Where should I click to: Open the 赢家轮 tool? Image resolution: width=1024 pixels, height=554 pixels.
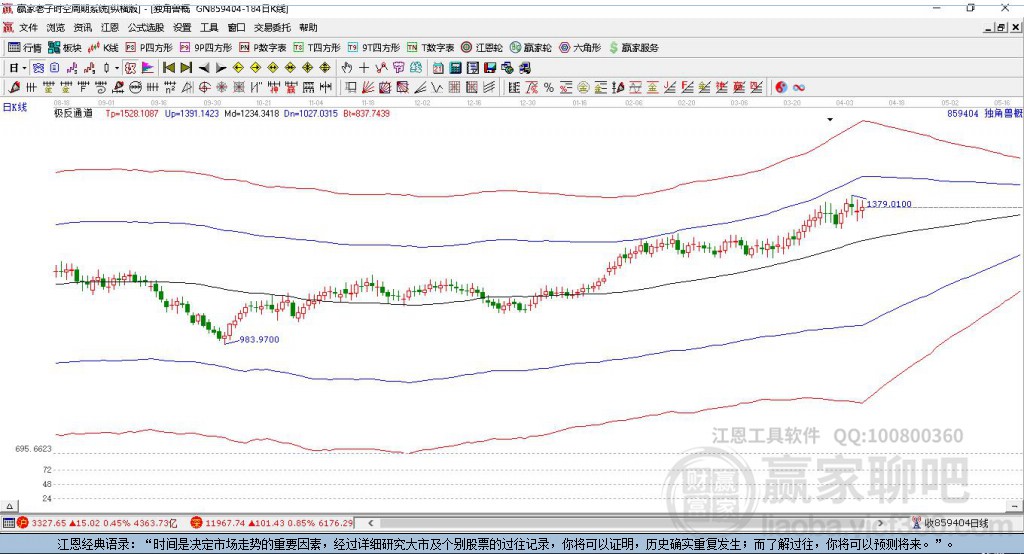tap(530, 48)
